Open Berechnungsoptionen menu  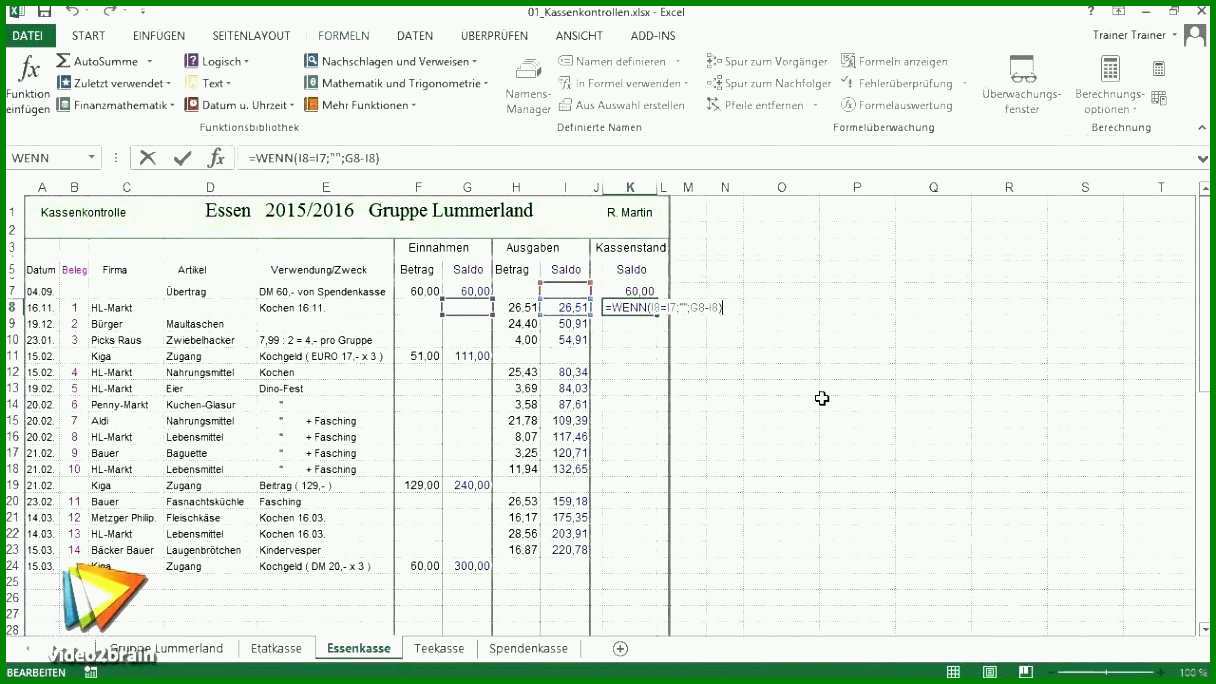click(x=1109, y=85)
